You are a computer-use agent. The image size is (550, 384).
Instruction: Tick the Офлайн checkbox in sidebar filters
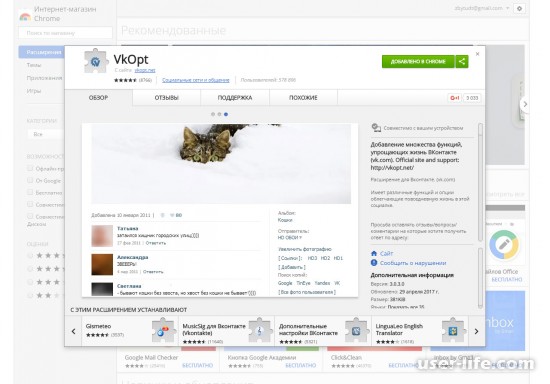click(30, 168)
